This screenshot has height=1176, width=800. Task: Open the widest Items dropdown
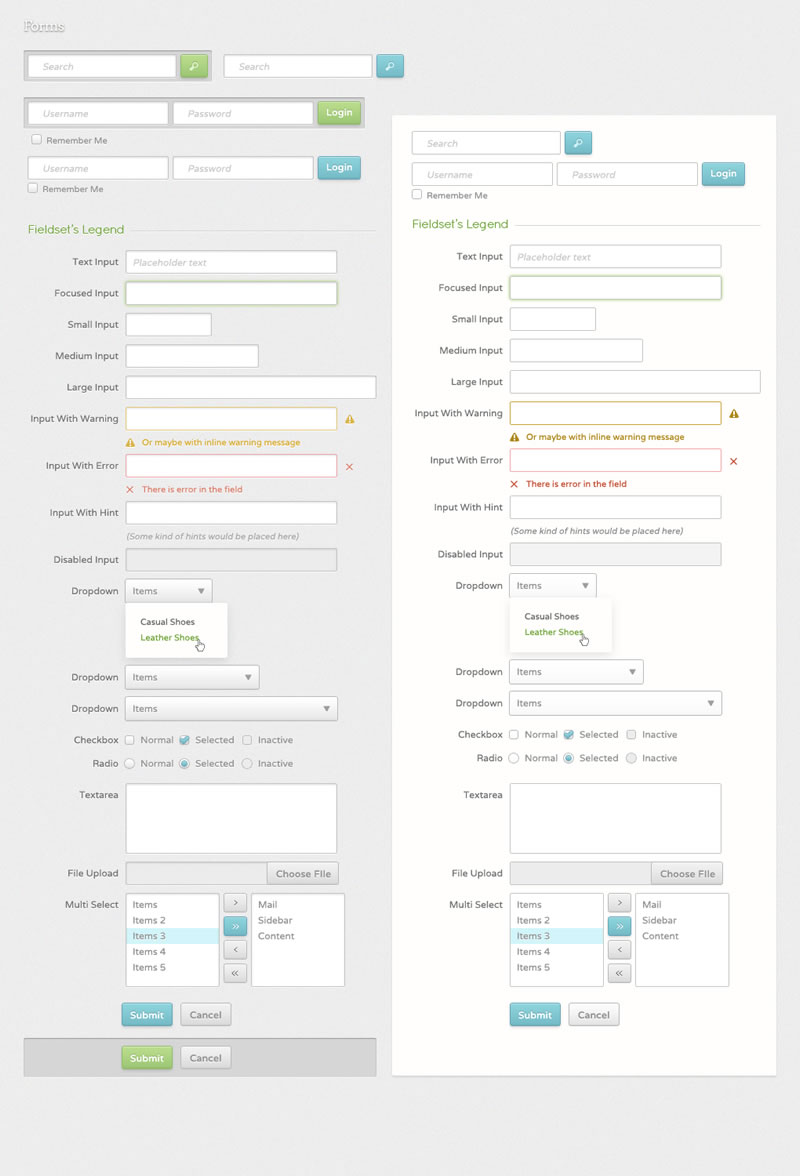coord(231,708)
